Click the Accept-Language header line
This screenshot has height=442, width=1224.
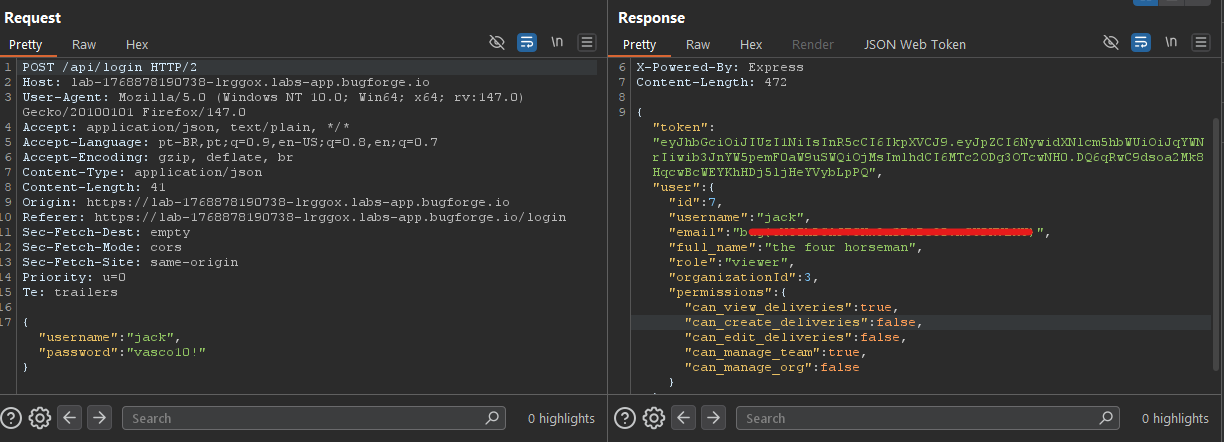point(230,142)
